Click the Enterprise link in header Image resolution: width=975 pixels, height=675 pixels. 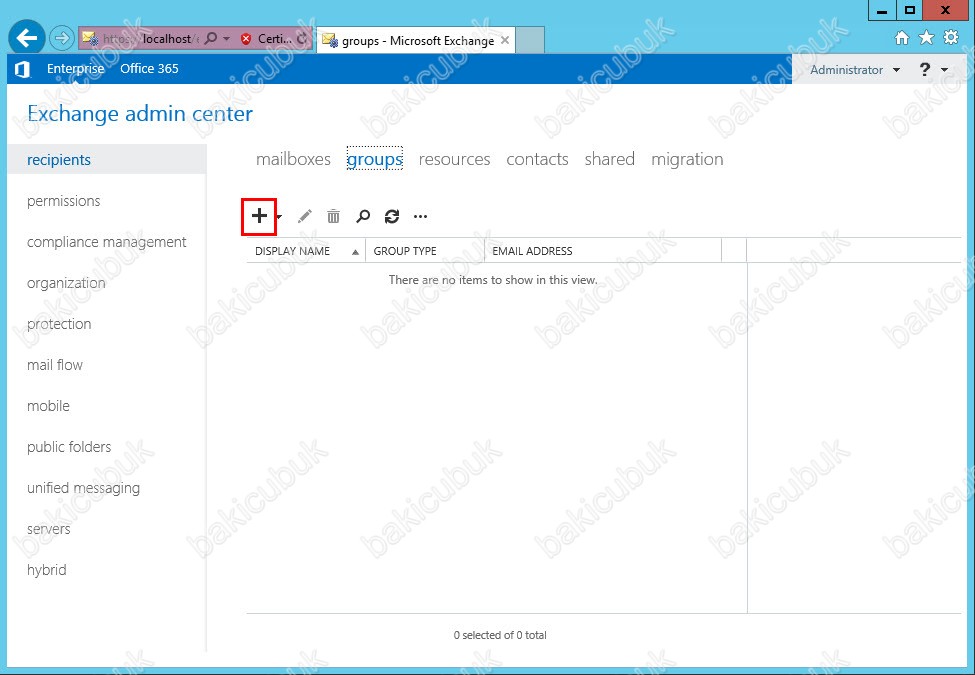pos(76,68)
